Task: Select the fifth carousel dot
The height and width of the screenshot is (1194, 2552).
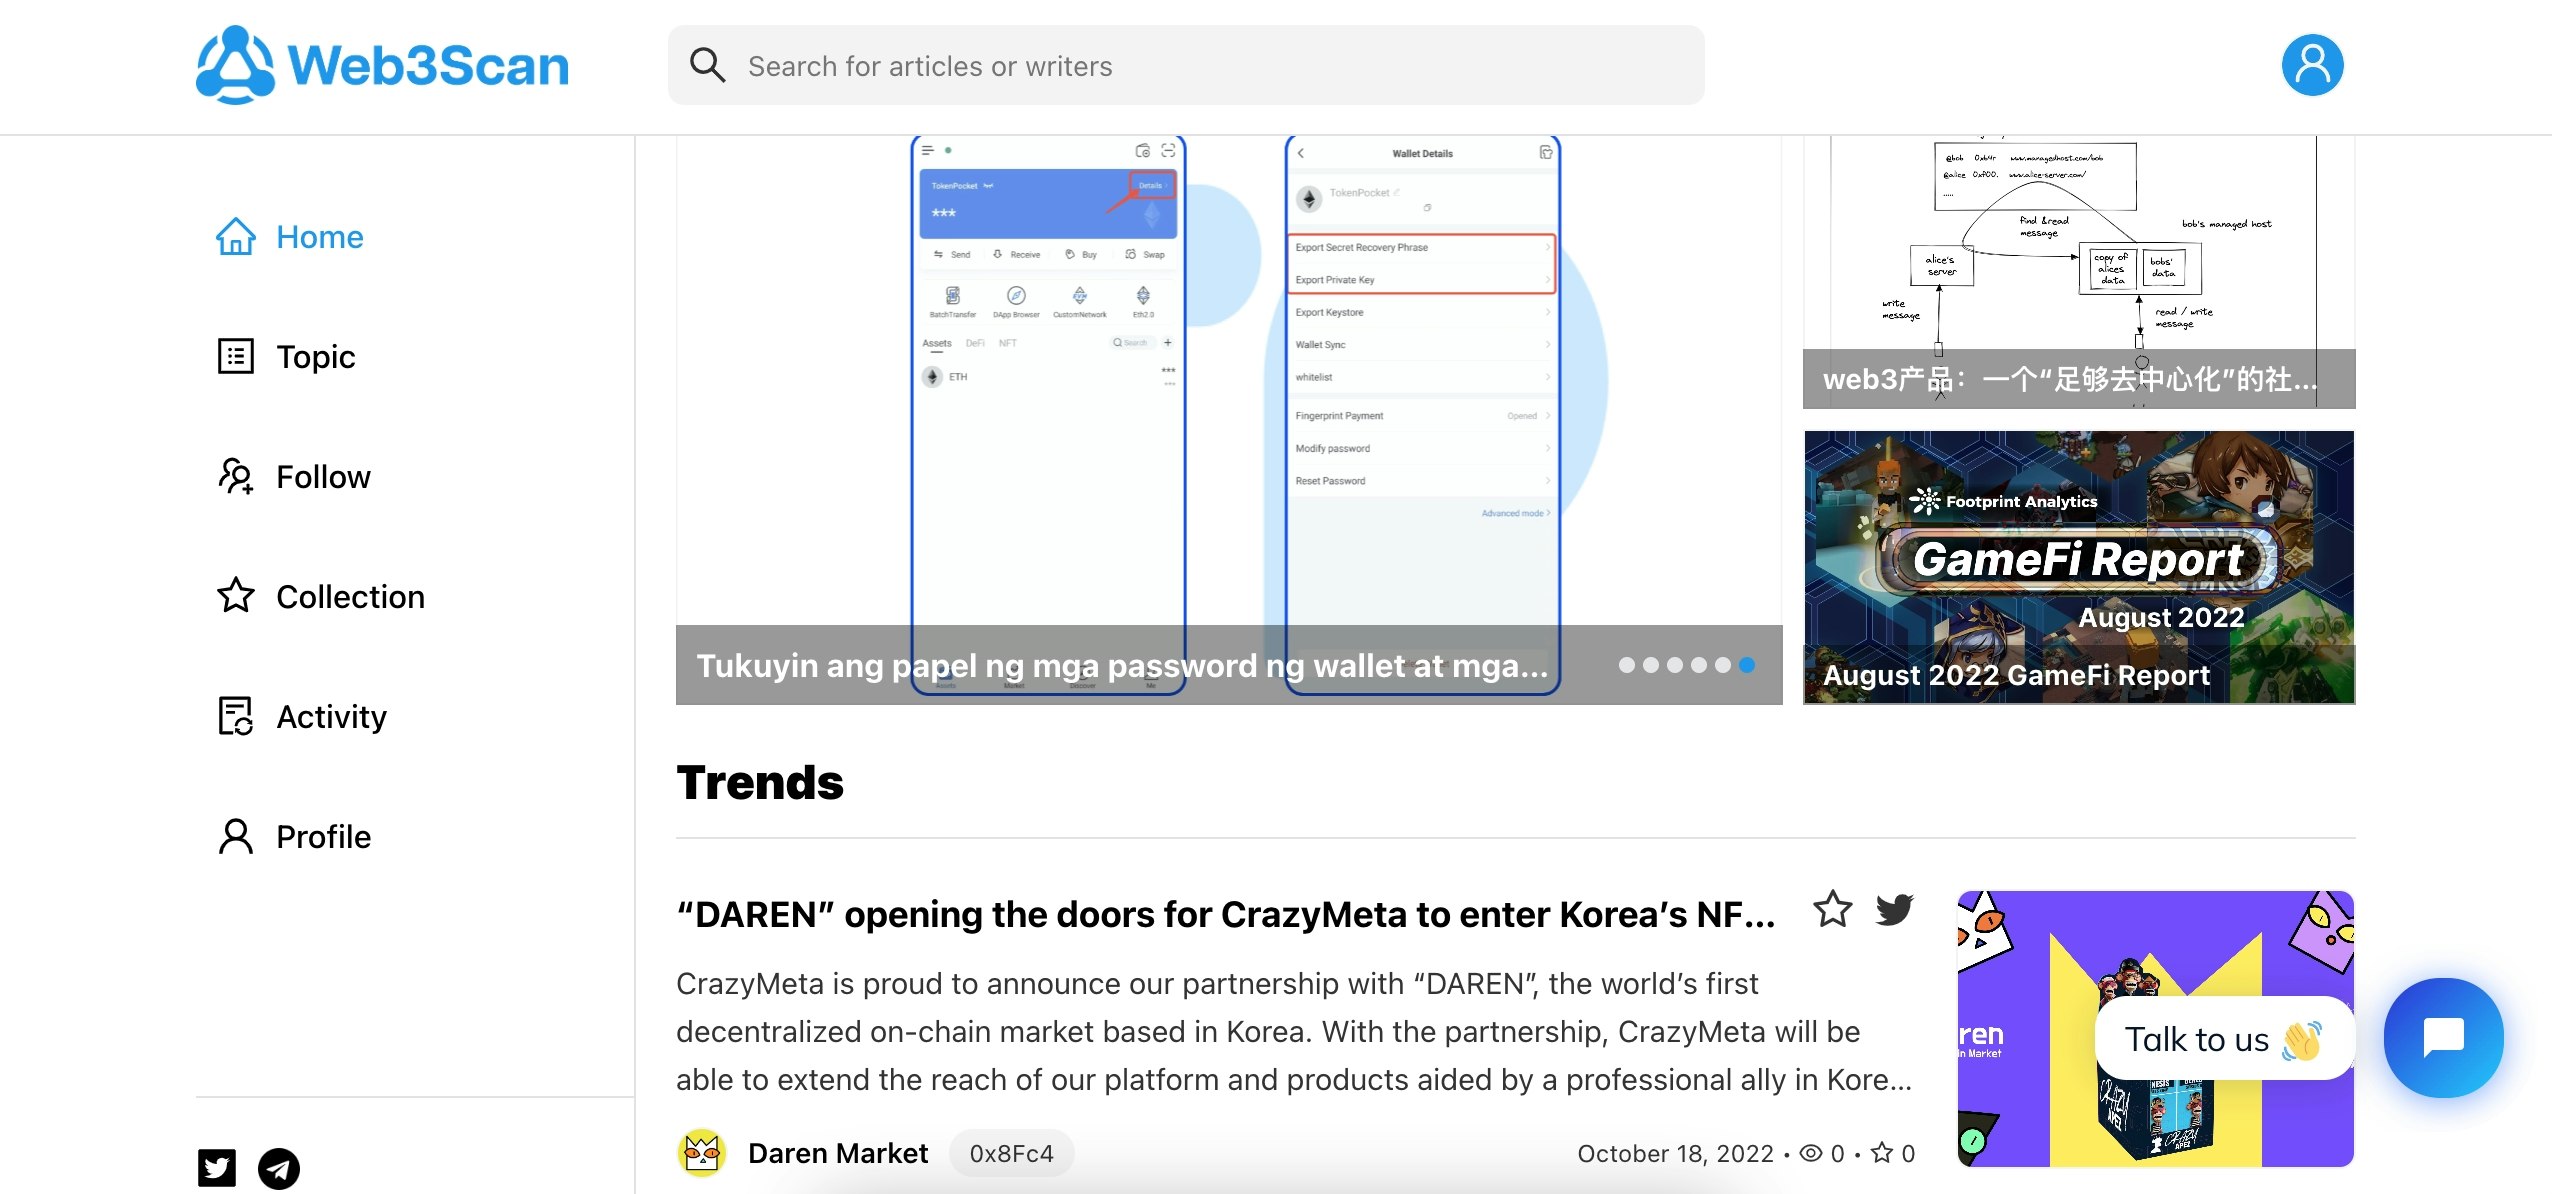Action: [x=1723, y=665]
